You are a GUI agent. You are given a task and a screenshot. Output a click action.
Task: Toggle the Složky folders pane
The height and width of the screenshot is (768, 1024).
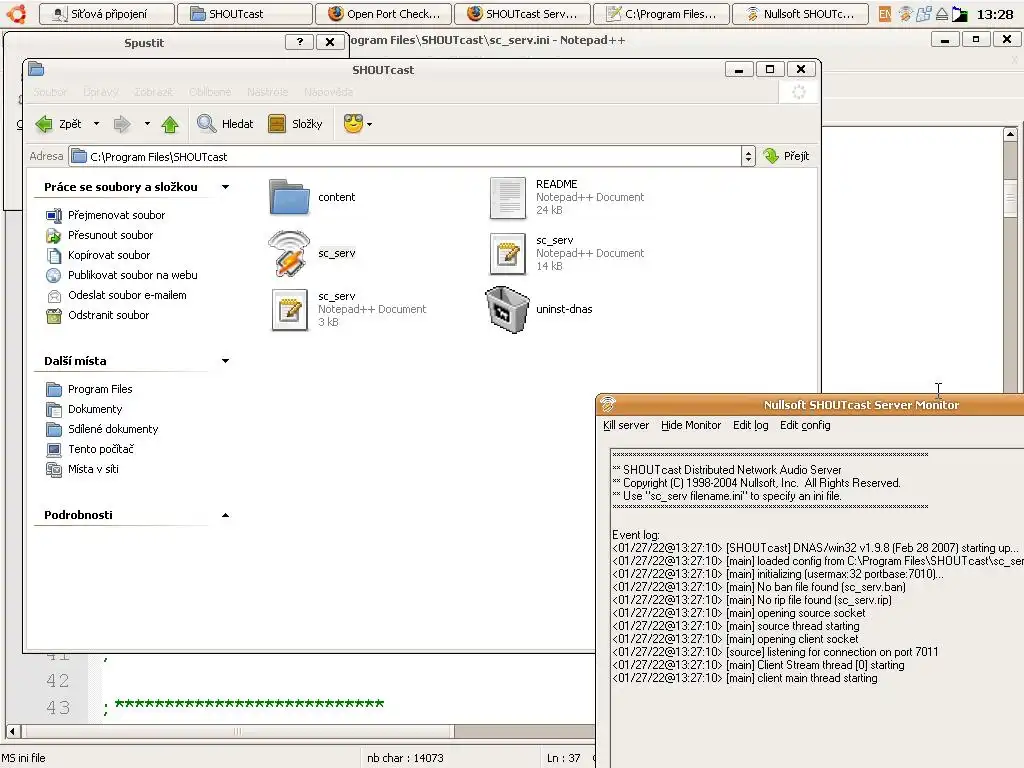click(x=295, y=123)
